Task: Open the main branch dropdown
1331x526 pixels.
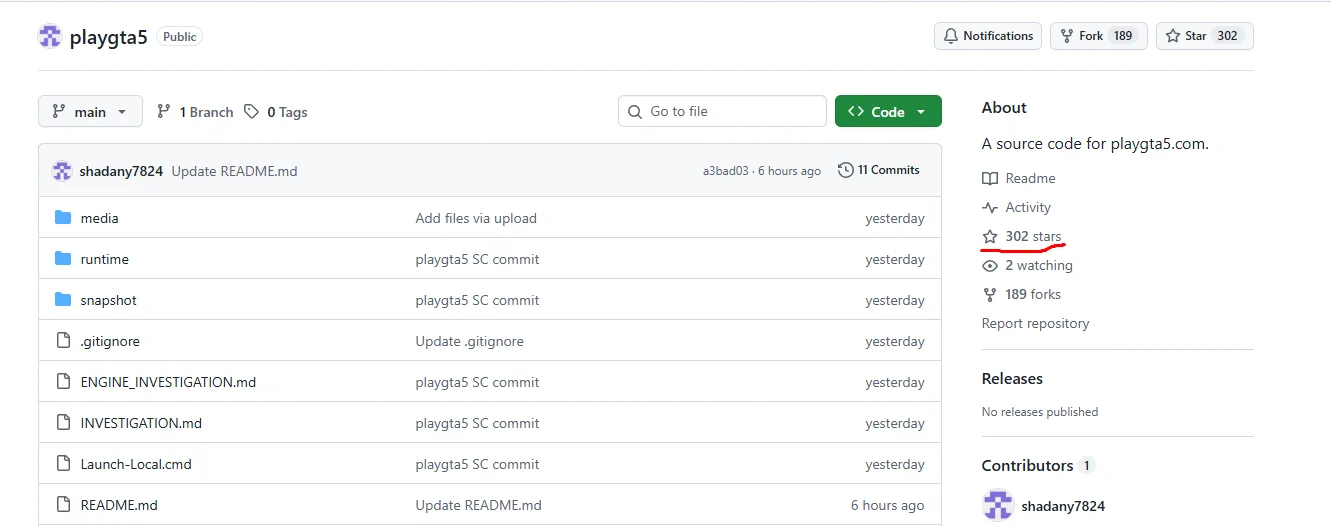Action: (x=90, y=112)
